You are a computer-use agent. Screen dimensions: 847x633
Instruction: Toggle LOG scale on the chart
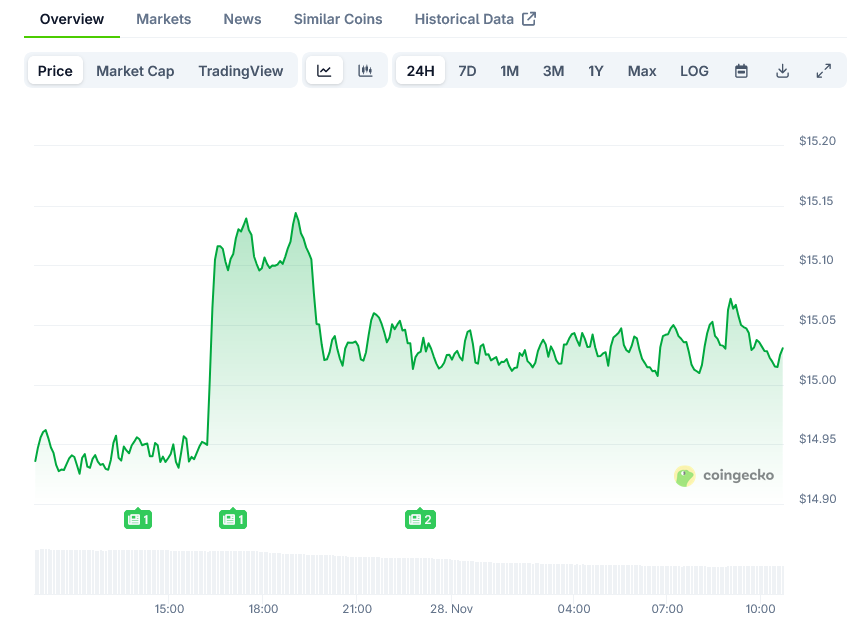click(694, 71)
